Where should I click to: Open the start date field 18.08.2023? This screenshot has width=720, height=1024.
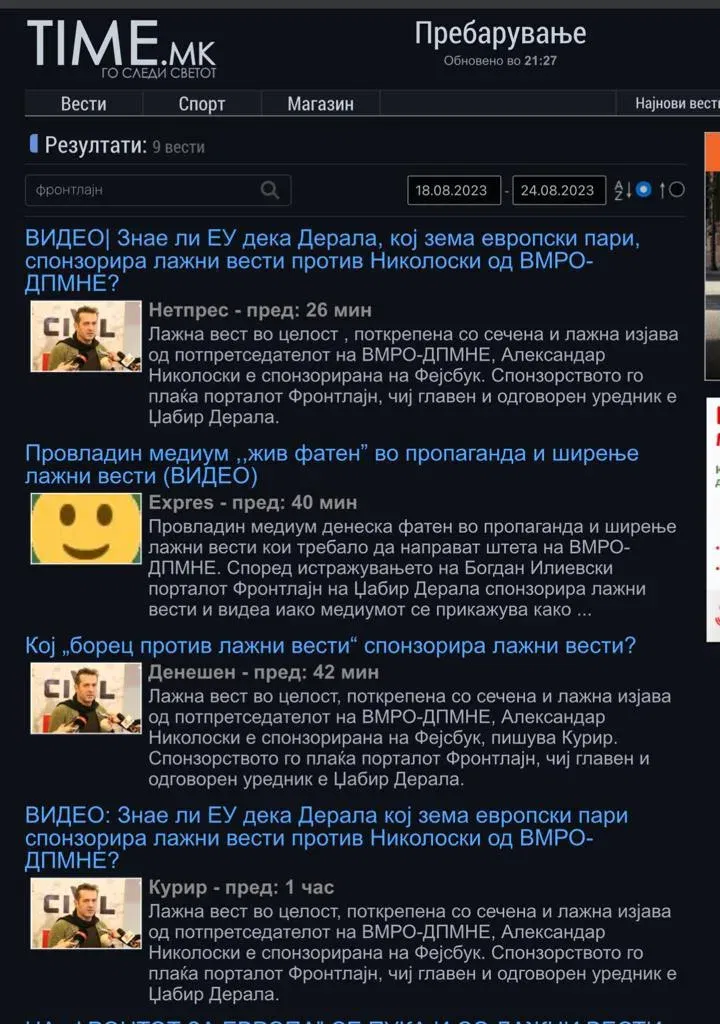point(454,190)
